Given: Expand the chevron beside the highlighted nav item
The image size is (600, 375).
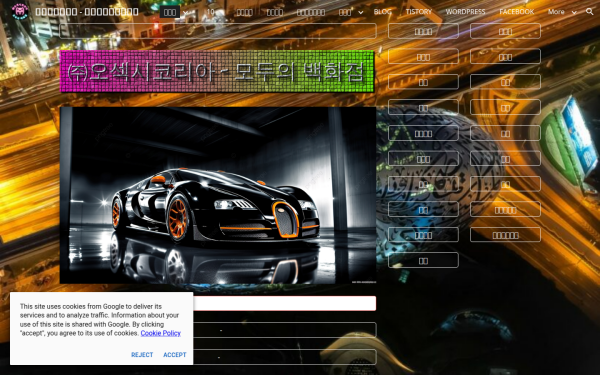Looking at the screenshot, I should (186, 12).
